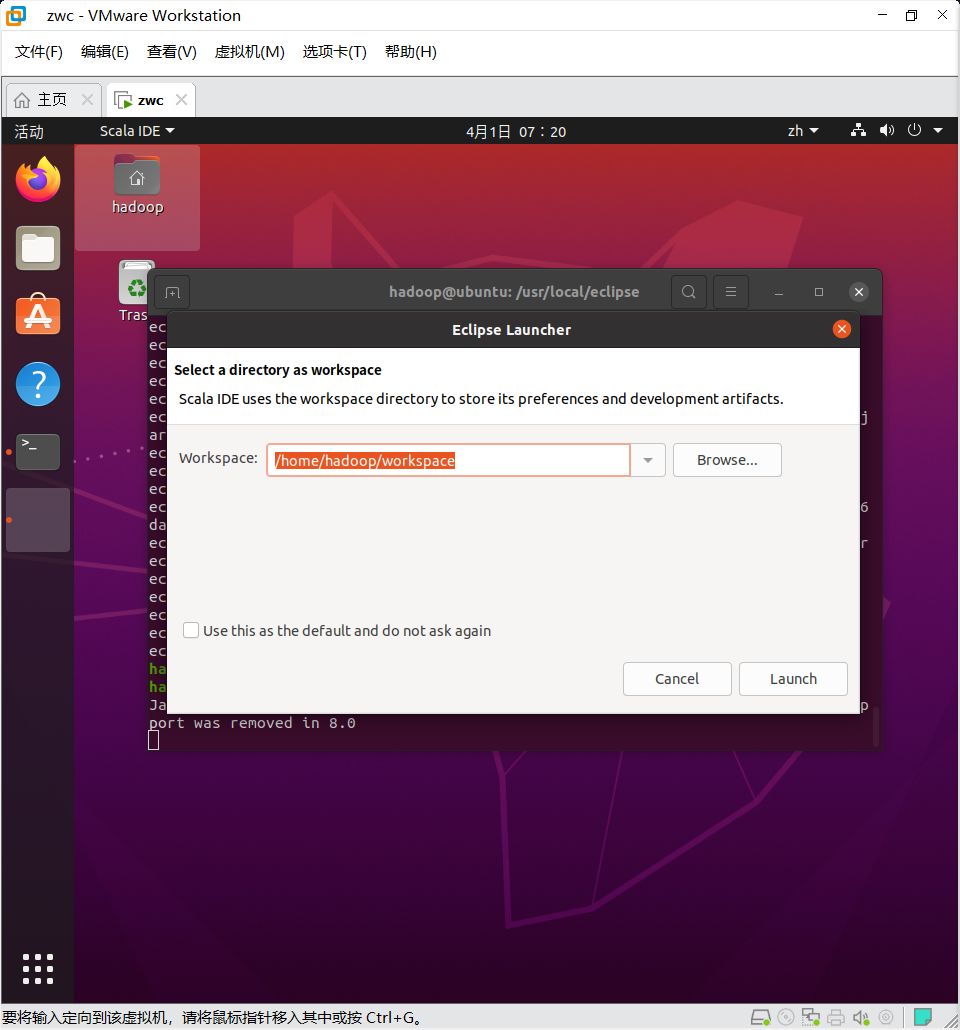Viewport: 960px width, 1030px height.
Task: Expand the system menu arrow
Action: pos(938,131)
